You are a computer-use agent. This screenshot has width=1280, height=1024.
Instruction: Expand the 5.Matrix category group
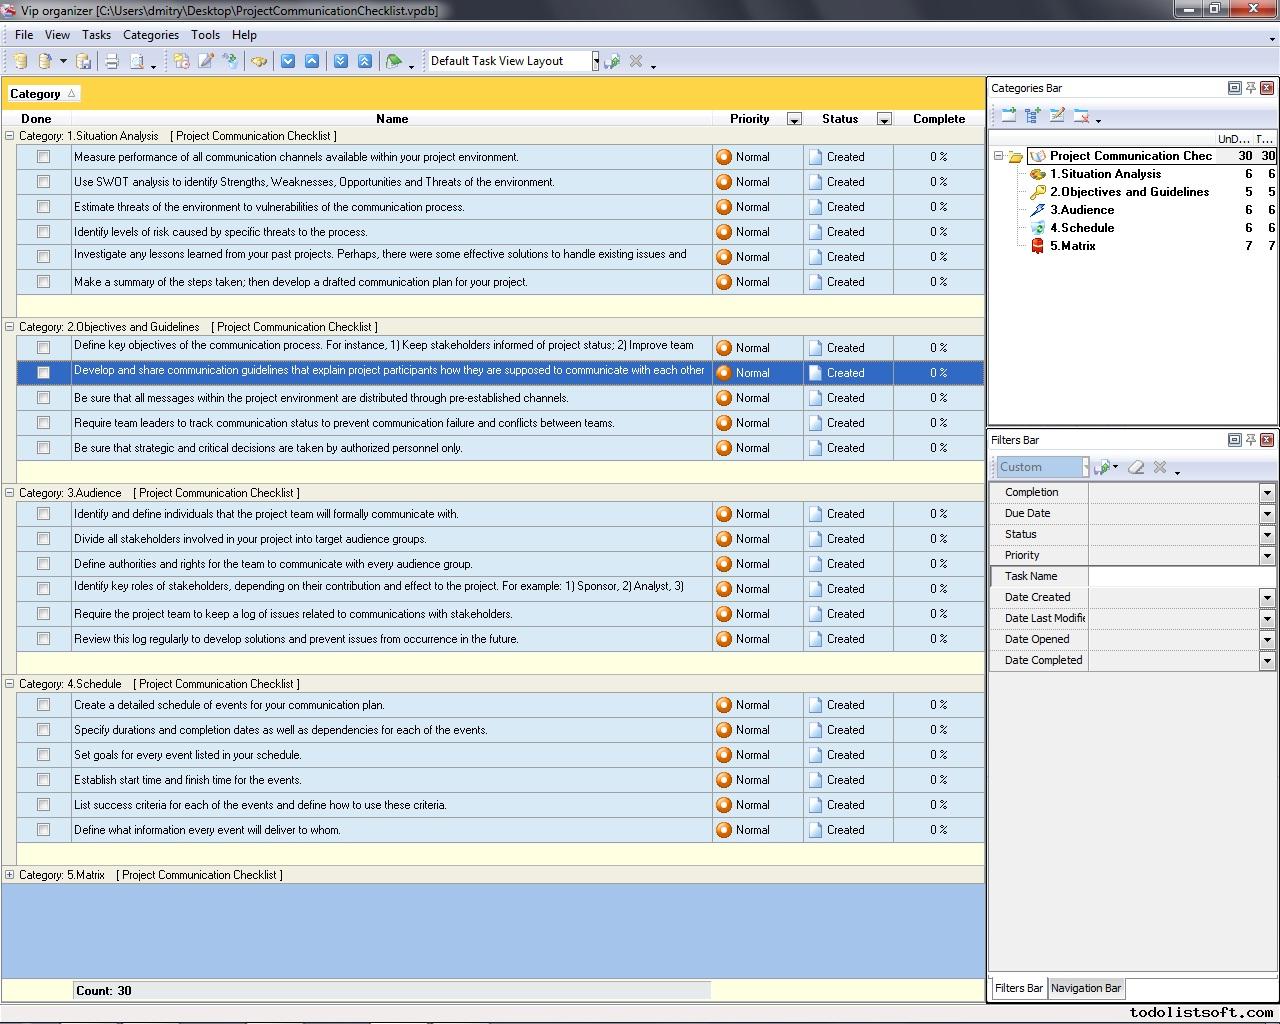tap(10, 875)
